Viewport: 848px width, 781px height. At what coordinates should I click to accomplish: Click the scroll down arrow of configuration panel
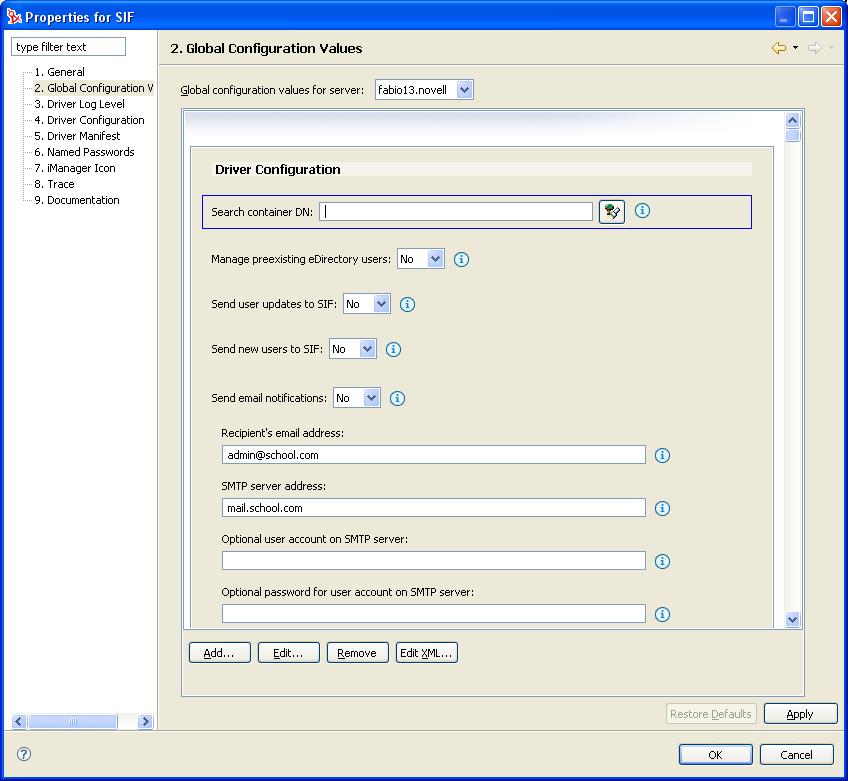click(792, 619)
